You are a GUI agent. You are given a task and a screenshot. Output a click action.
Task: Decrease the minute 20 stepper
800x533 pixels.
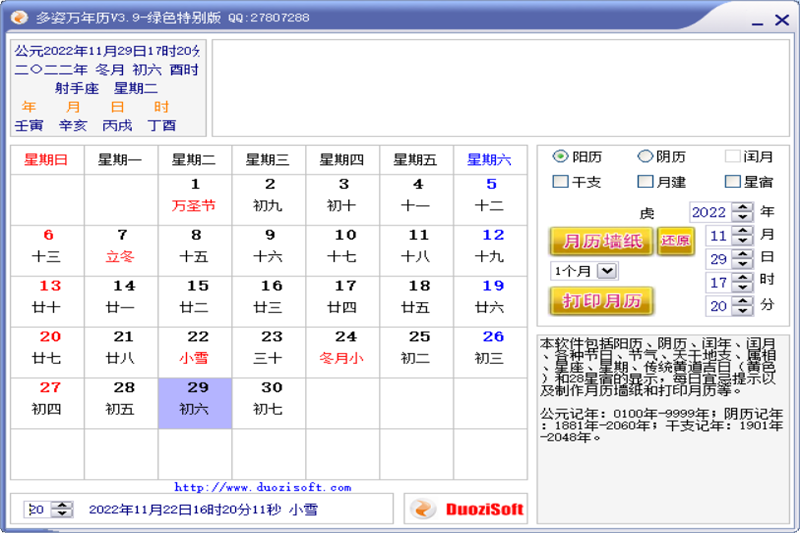(742, 310)
